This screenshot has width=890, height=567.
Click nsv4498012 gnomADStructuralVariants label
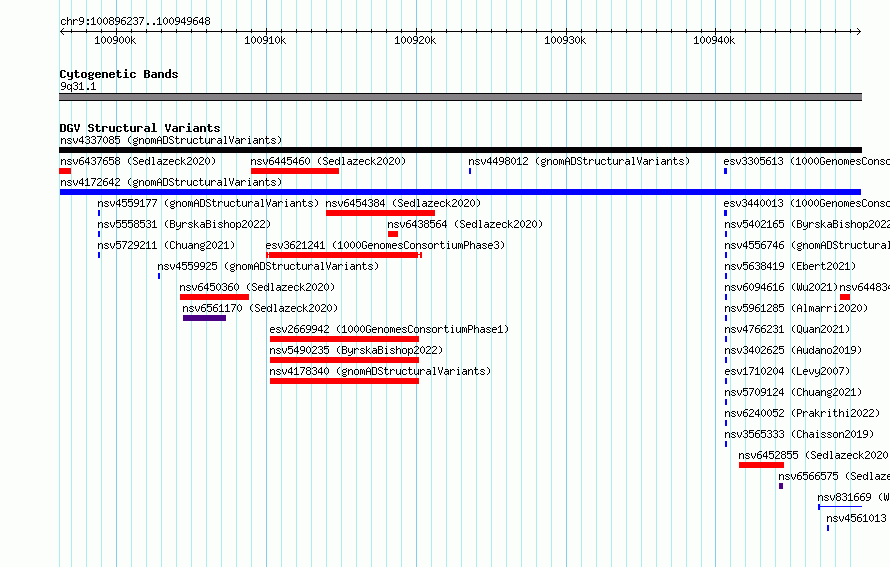tap(579, 161)
